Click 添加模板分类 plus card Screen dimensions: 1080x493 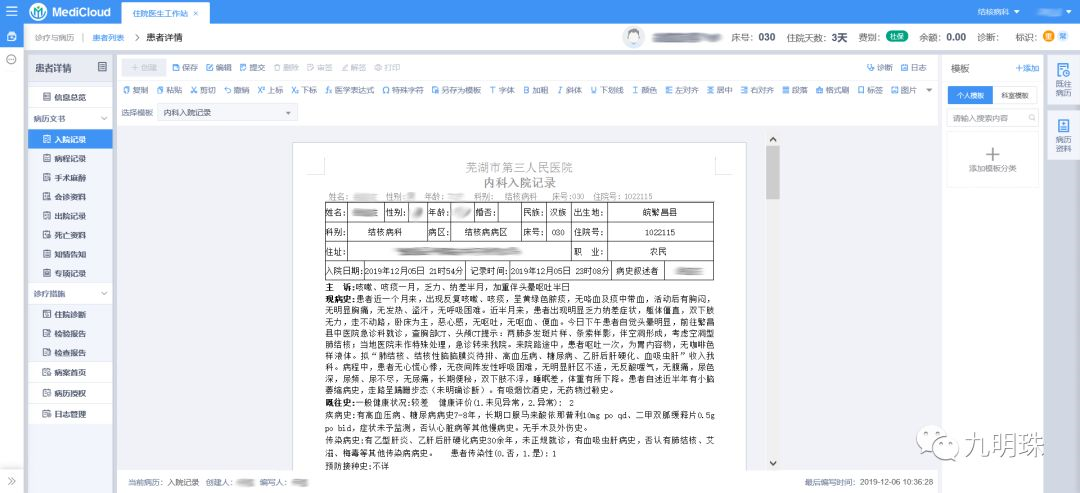993,160
